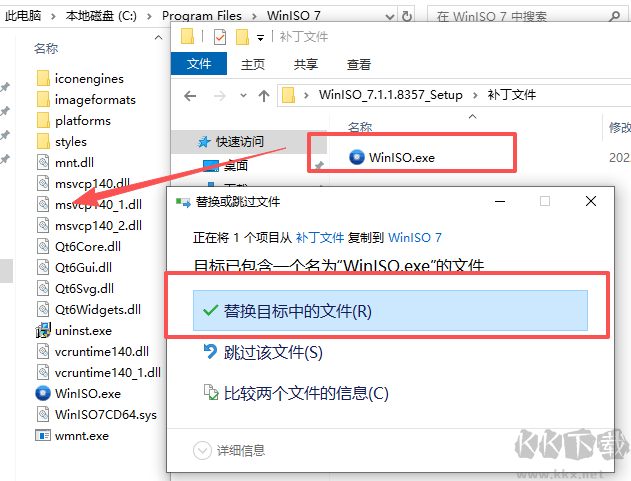
Task: Select the styles folder icon
Action: pyautogui.click(x=43, y=141)
